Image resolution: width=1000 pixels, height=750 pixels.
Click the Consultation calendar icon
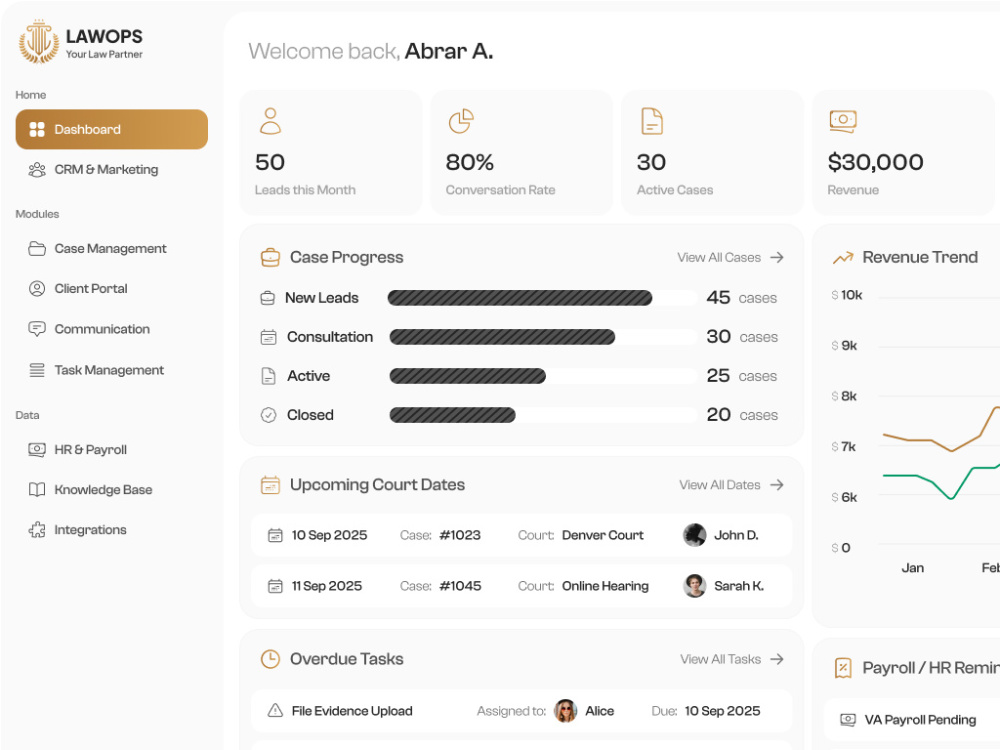268,337
